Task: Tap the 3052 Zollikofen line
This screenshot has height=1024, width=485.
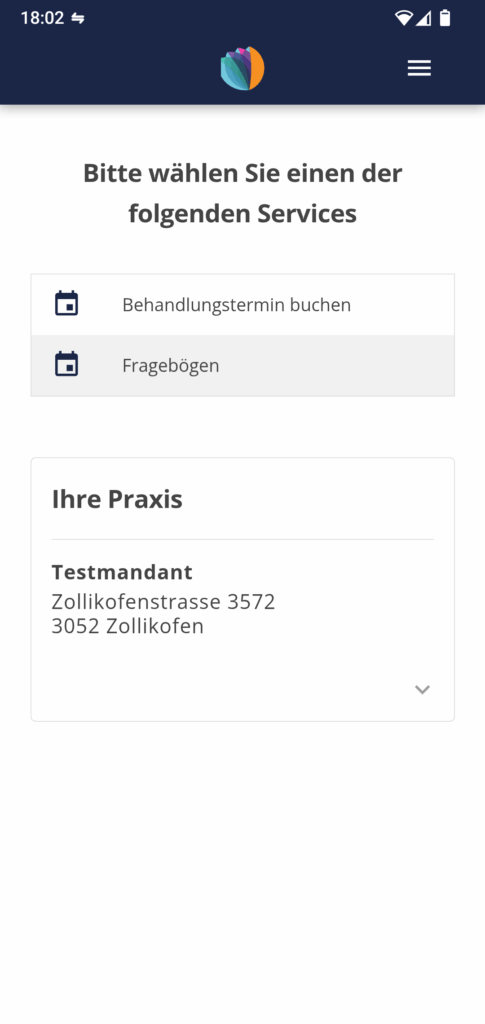Action: click(127, 626)
